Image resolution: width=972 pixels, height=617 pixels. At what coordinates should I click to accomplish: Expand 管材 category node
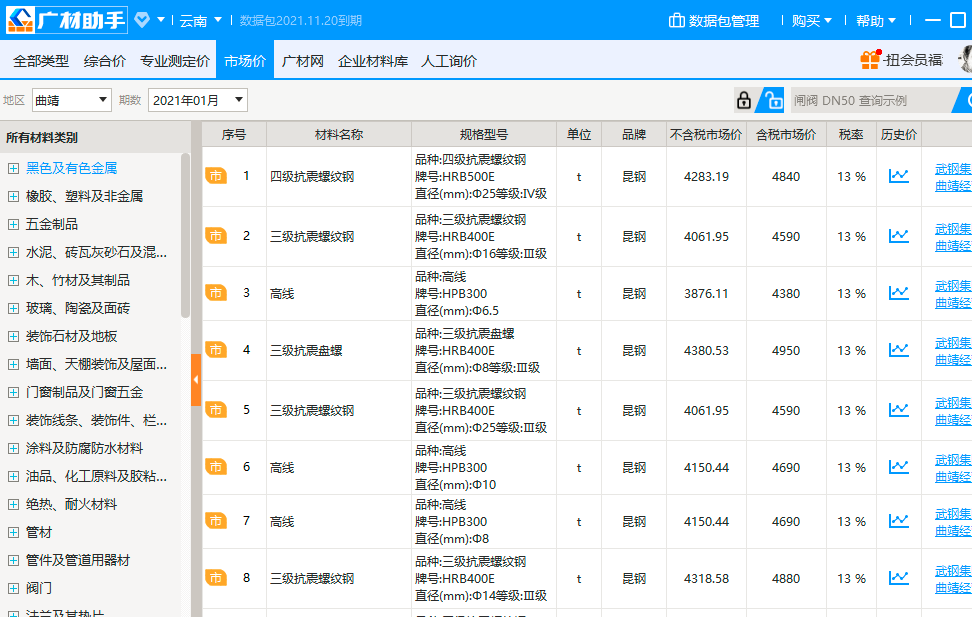13,533
